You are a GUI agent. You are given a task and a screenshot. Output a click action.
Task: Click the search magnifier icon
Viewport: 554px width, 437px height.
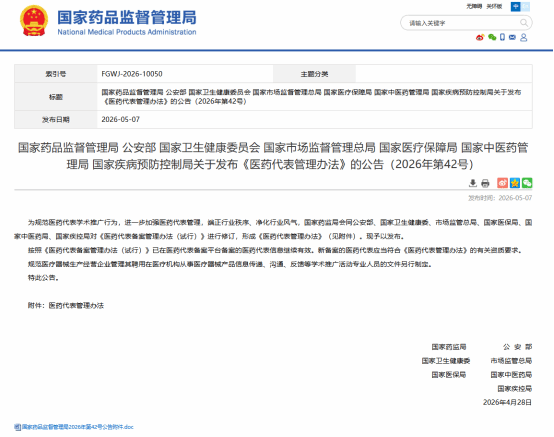(524, 23)
